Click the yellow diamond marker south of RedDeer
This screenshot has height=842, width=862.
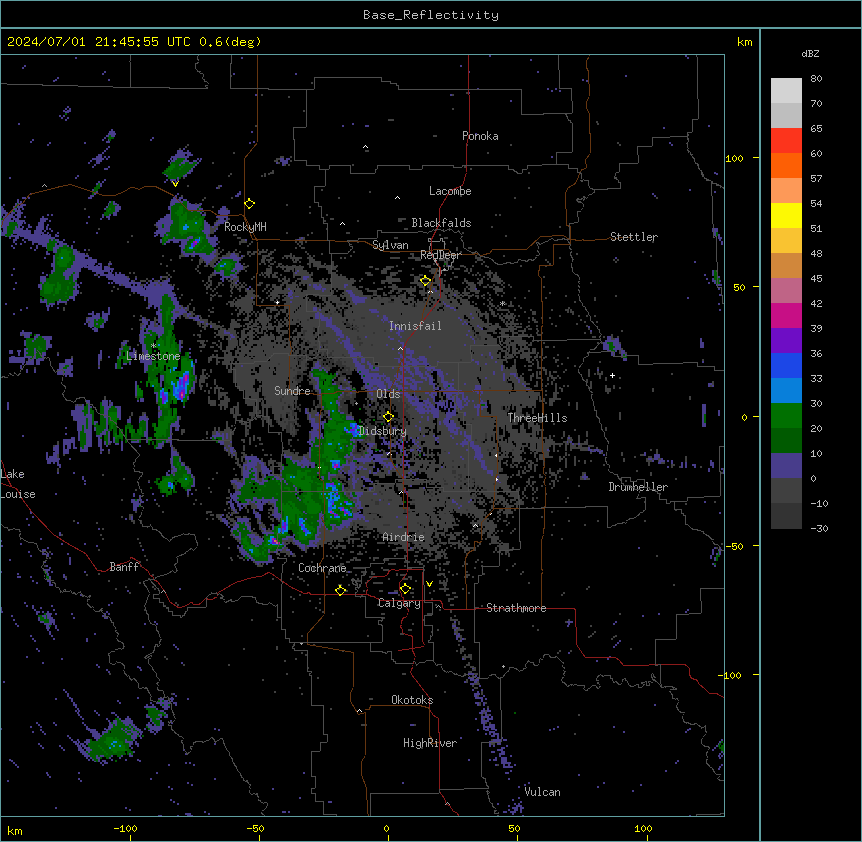click(x=426, y=281)
